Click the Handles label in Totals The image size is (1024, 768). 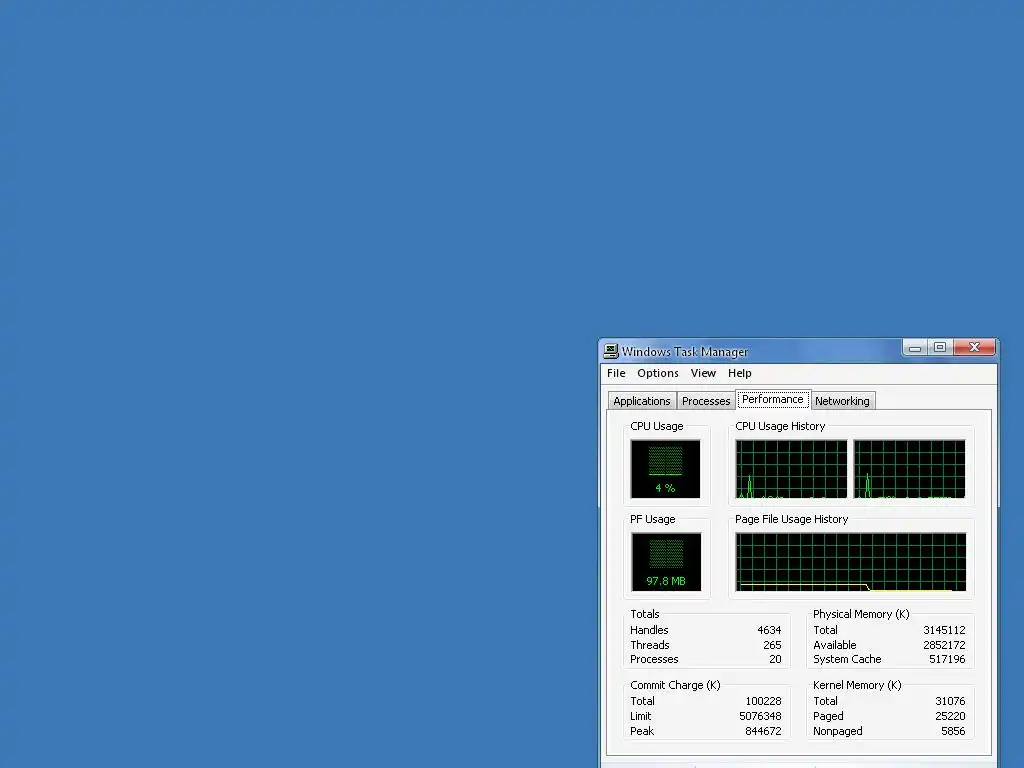point(648,630)
